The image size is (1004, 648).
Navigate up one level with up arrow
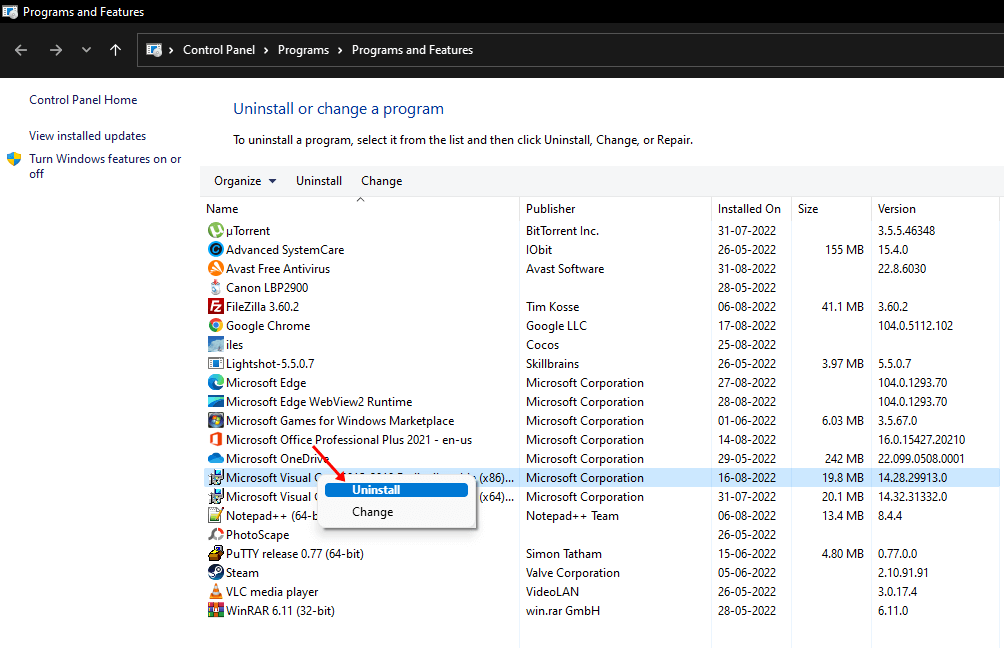click(116, 50)
